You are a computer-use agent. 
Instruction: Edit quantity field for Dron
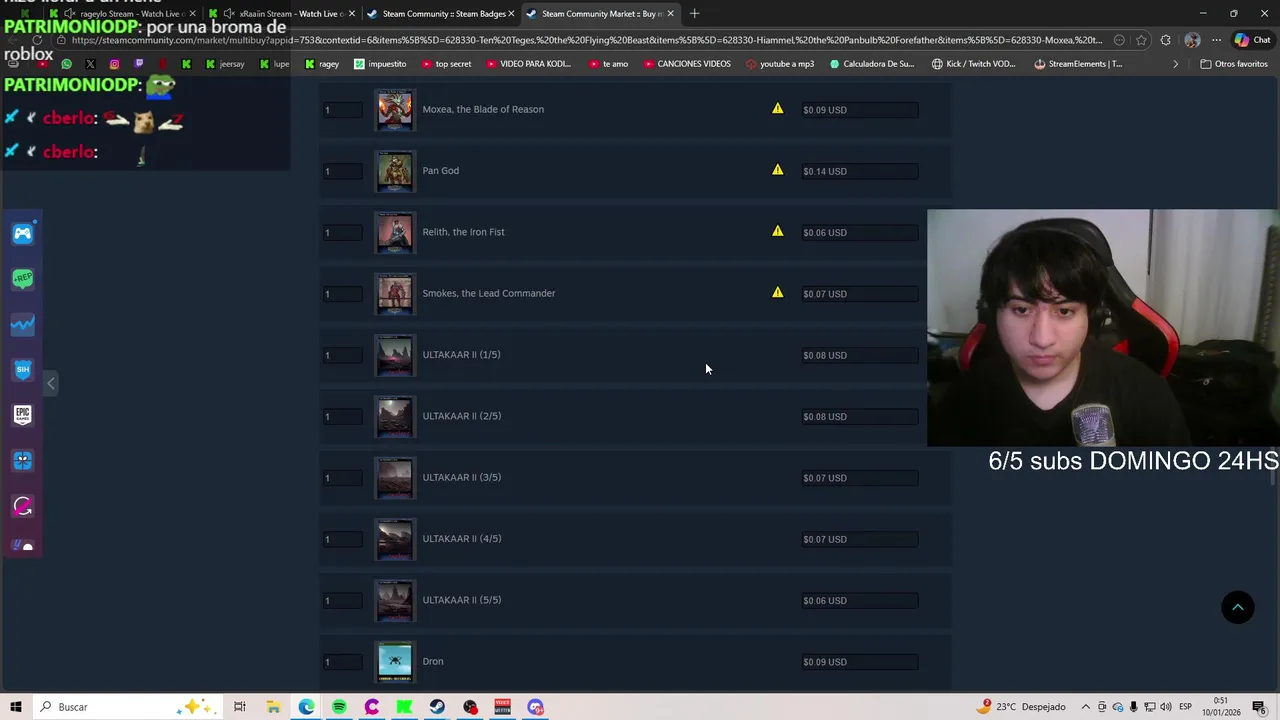343,662
